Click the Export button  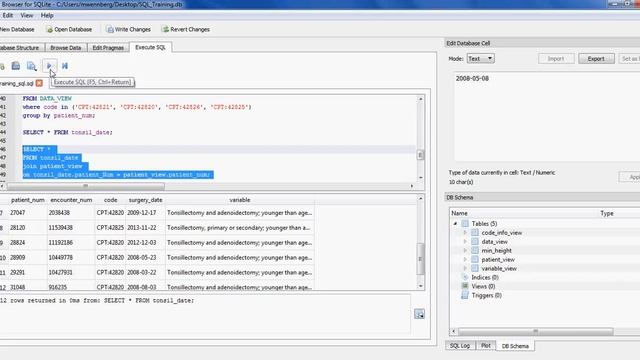click(596, 59)
